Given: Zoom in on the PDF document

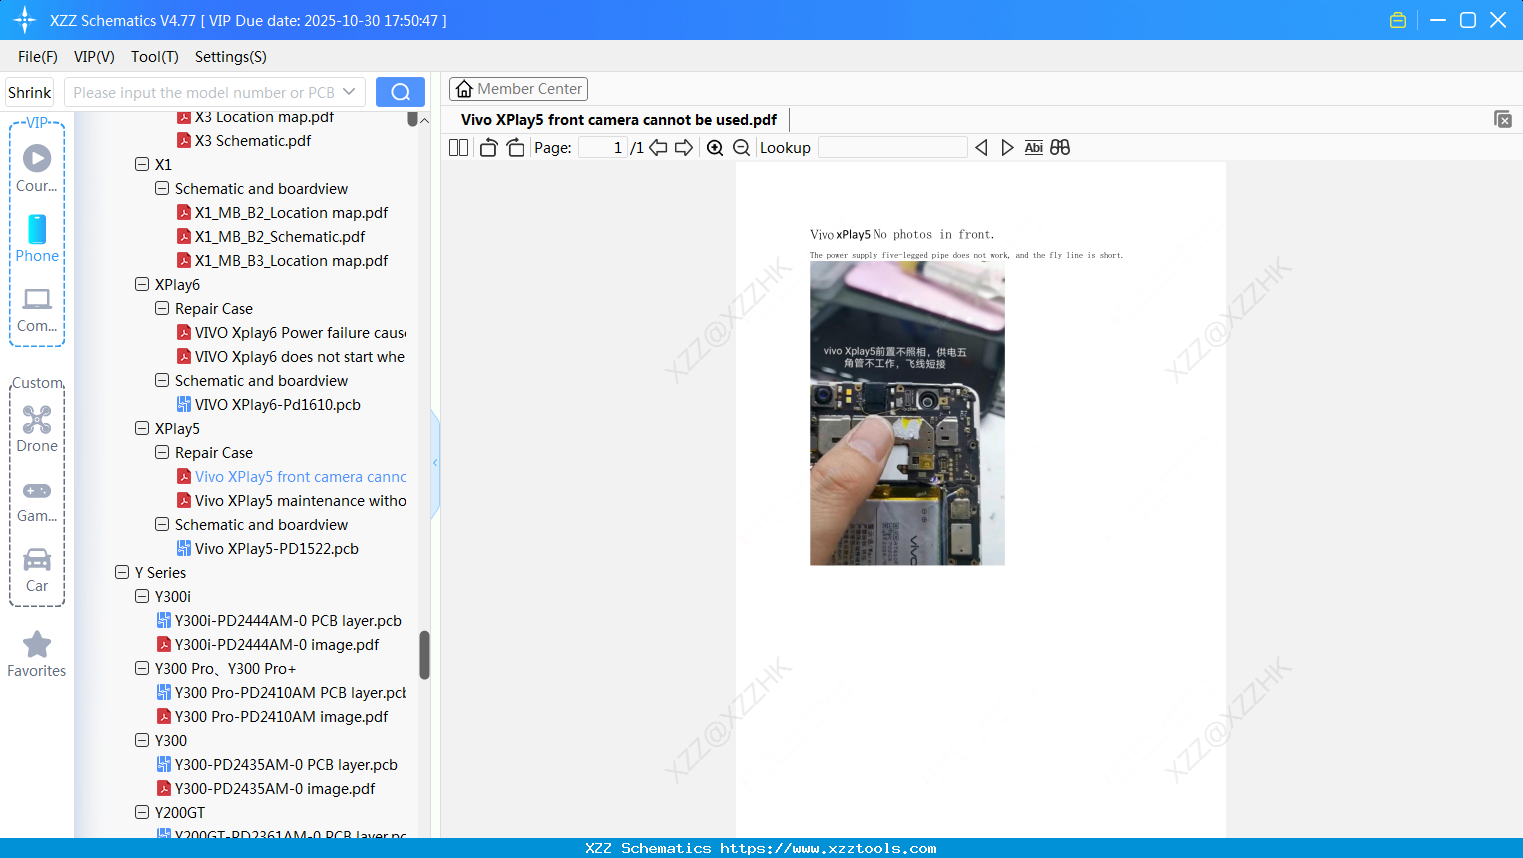Looking at the screenshot, I should [x=715, y=147].
